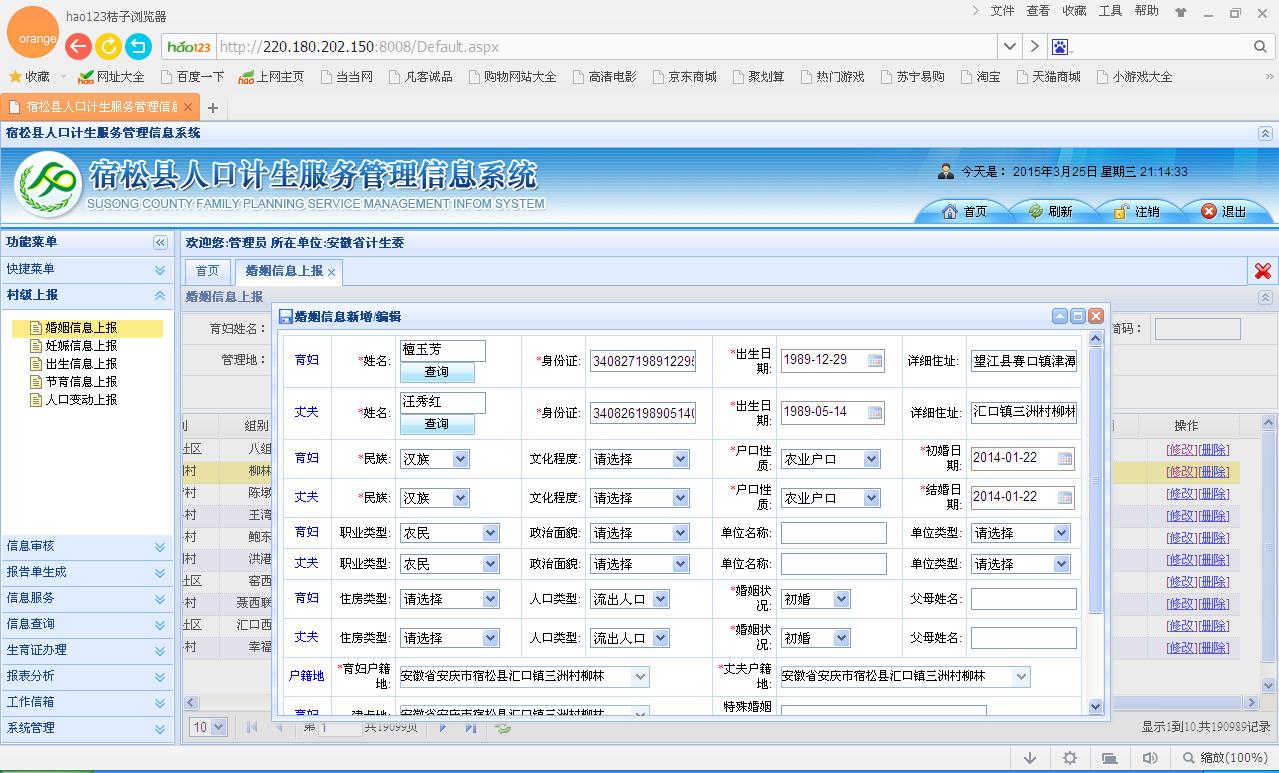
Task: Expand the 信息服务 section
Action: tap(160, 598)
